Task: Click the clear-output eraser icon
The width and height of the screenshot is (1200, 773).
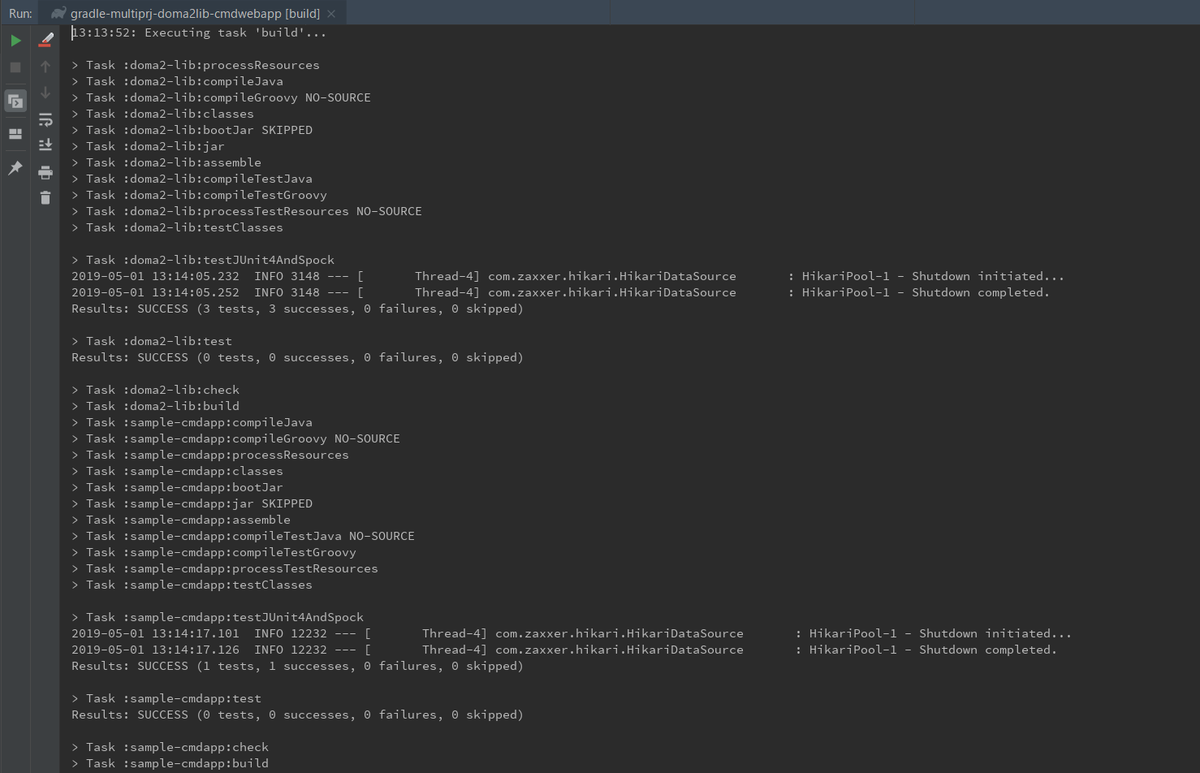Action: (x=44, y=40)
